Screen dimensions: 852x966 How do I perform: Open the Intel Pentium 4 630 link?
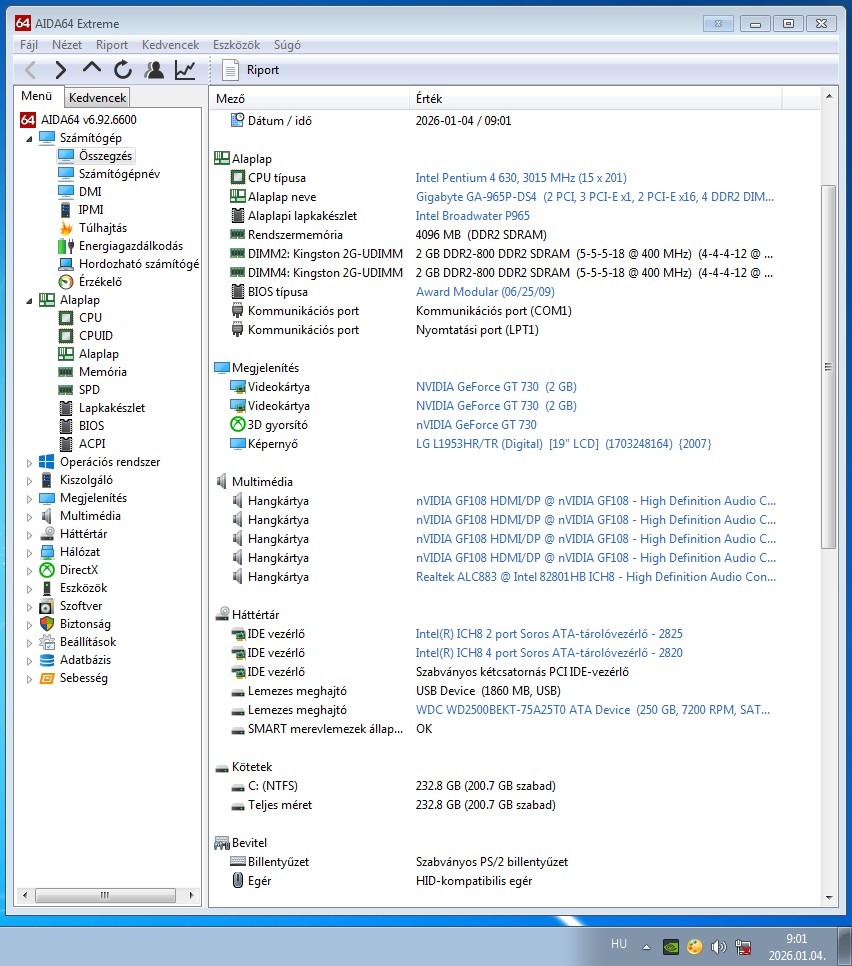point(521,178)
